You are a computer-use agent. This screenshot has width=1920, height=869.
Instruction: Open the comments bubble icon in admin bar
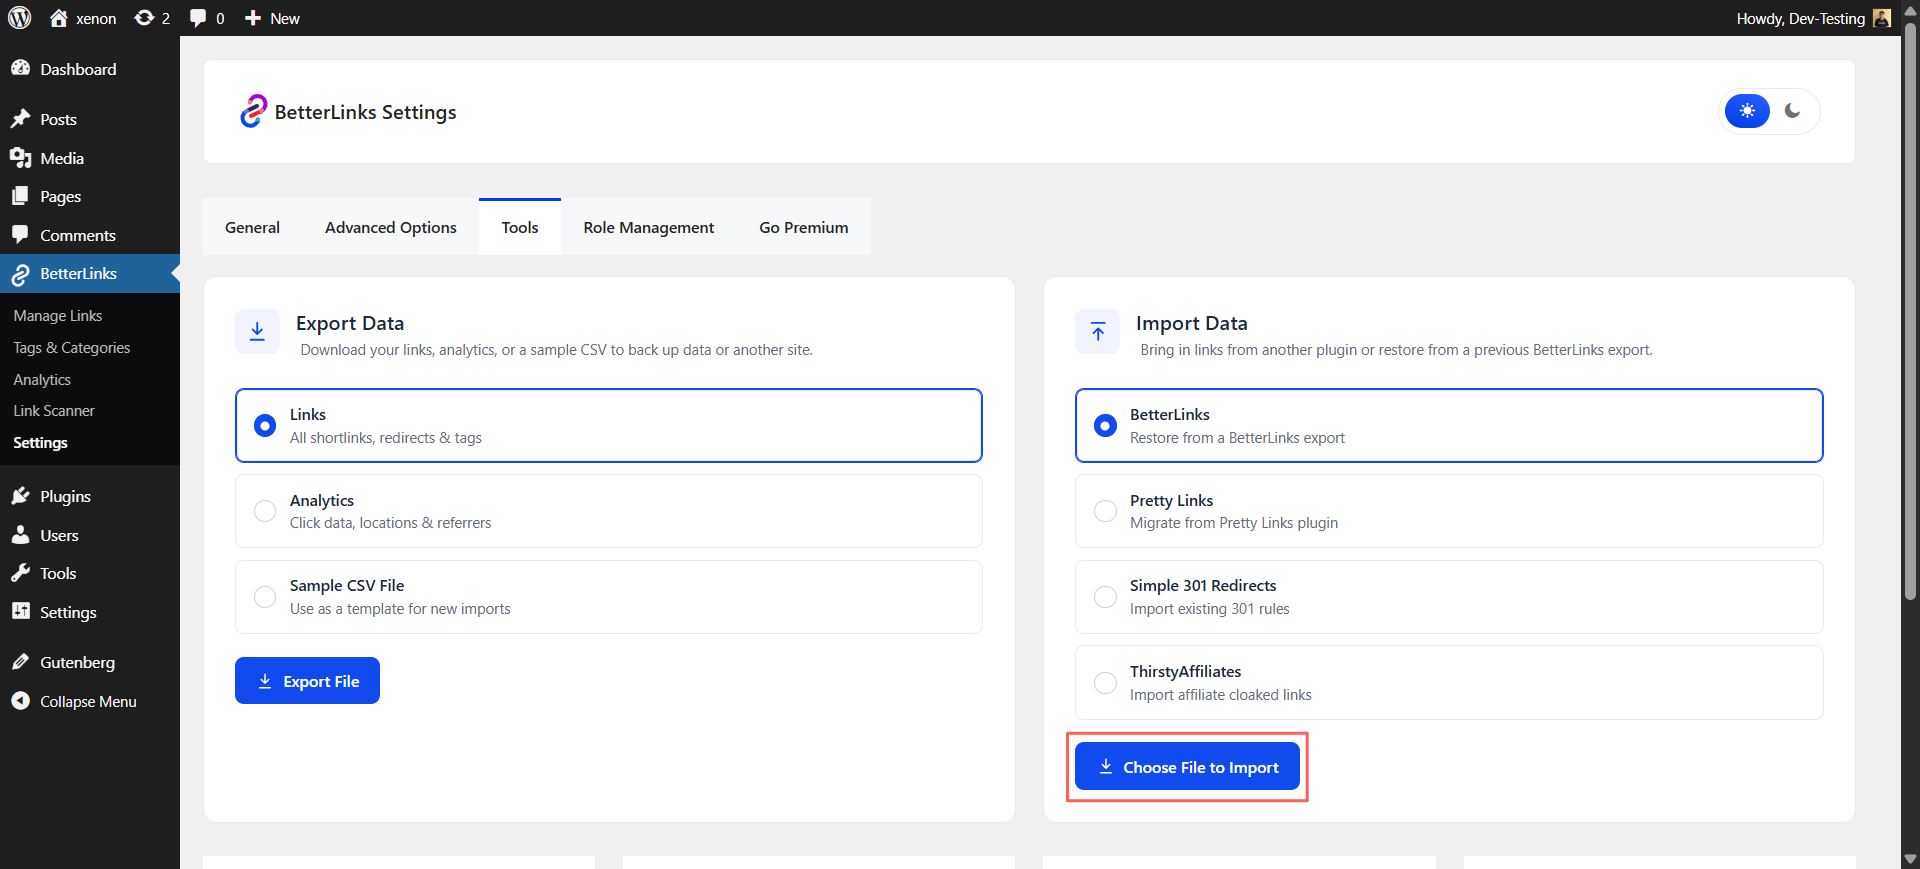coord(198,18)
